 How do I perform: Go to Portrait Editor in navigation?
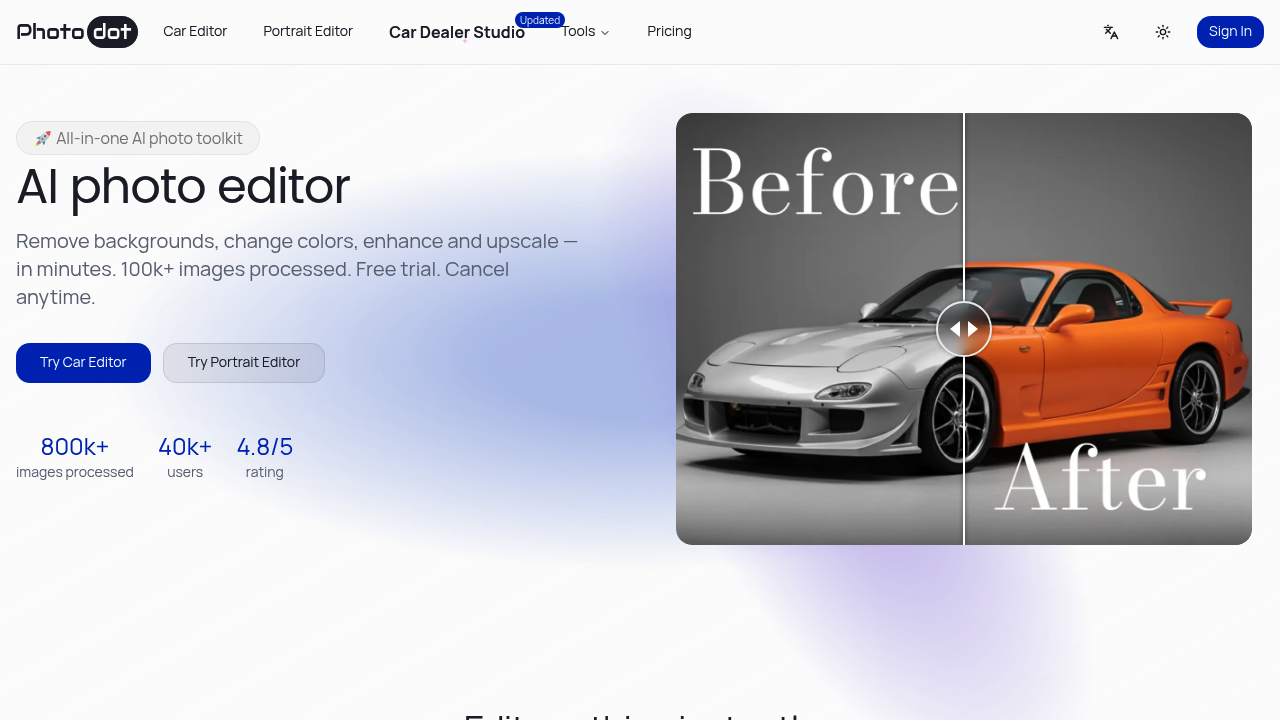(x=308, y=32)
